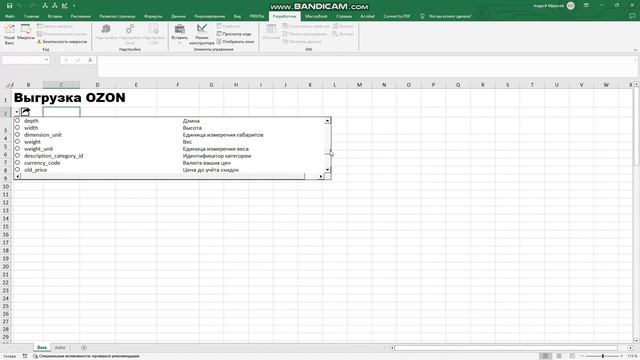Customize quick access toolbar dropdown
The image size is (640, 360).
click(x=74, y=6)
